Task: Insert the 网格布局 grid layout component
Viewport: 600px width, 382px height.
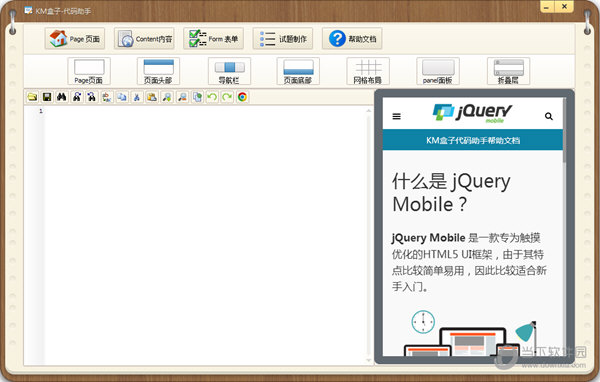Action: (x=368, y=71)
